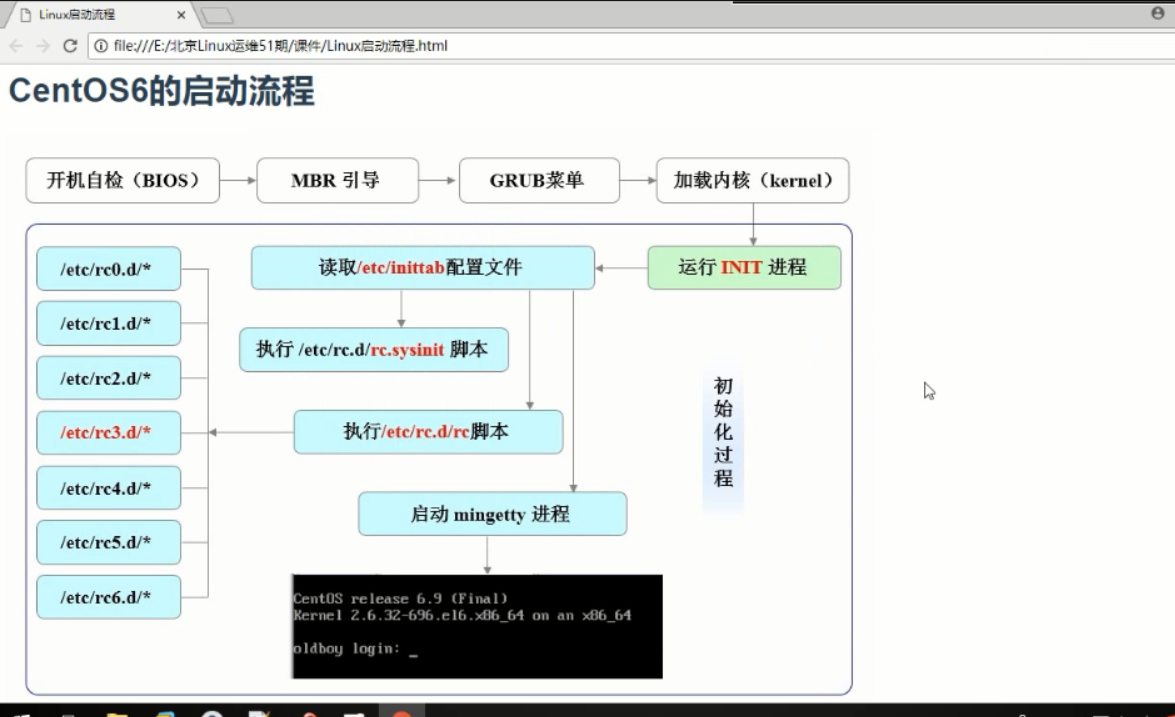This screenshot has height=717, width=1175.
Task: Click 执行/etc/rc.d/rc脚本 box
Action: pyautogui.click(x=428, y=432)
